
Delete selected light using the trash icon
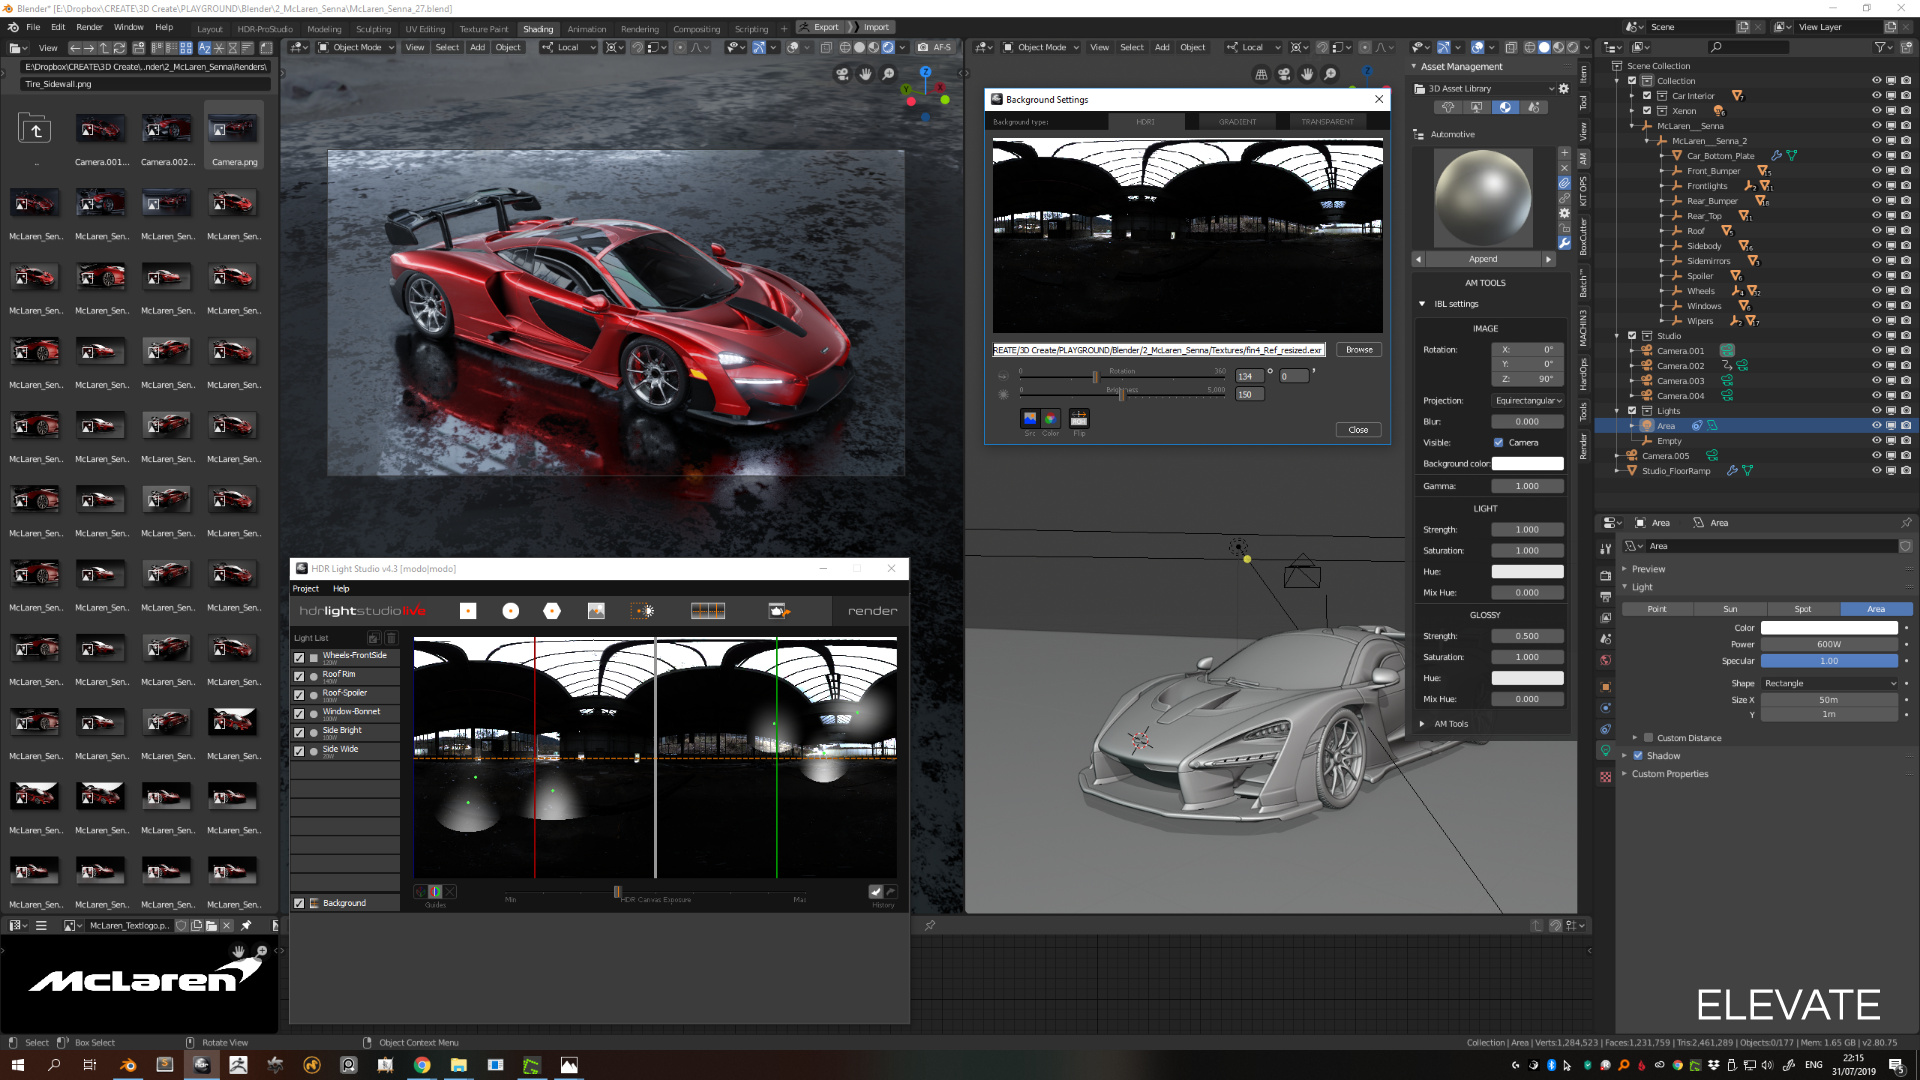tap(391, 638)
